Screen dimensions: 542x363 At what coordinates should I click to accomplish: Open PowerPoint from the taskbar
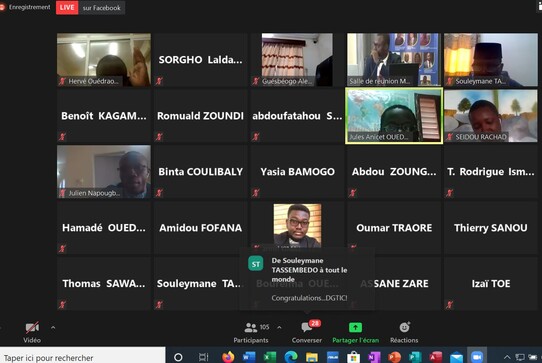point(394,357)
